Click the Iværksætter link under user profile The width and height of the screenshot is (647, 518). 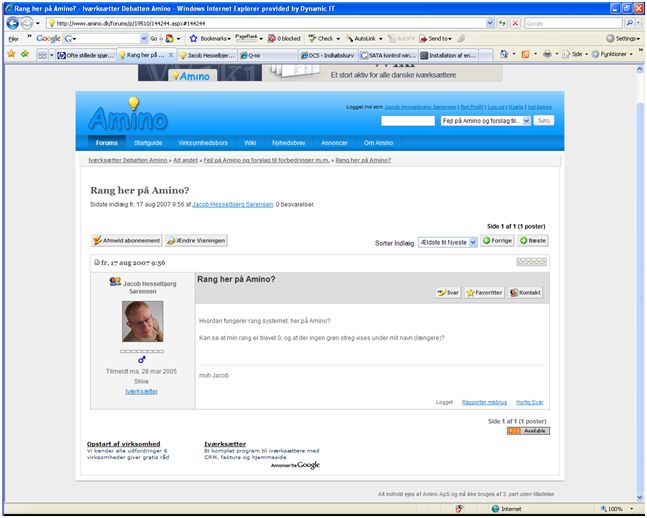coord(142,391)
